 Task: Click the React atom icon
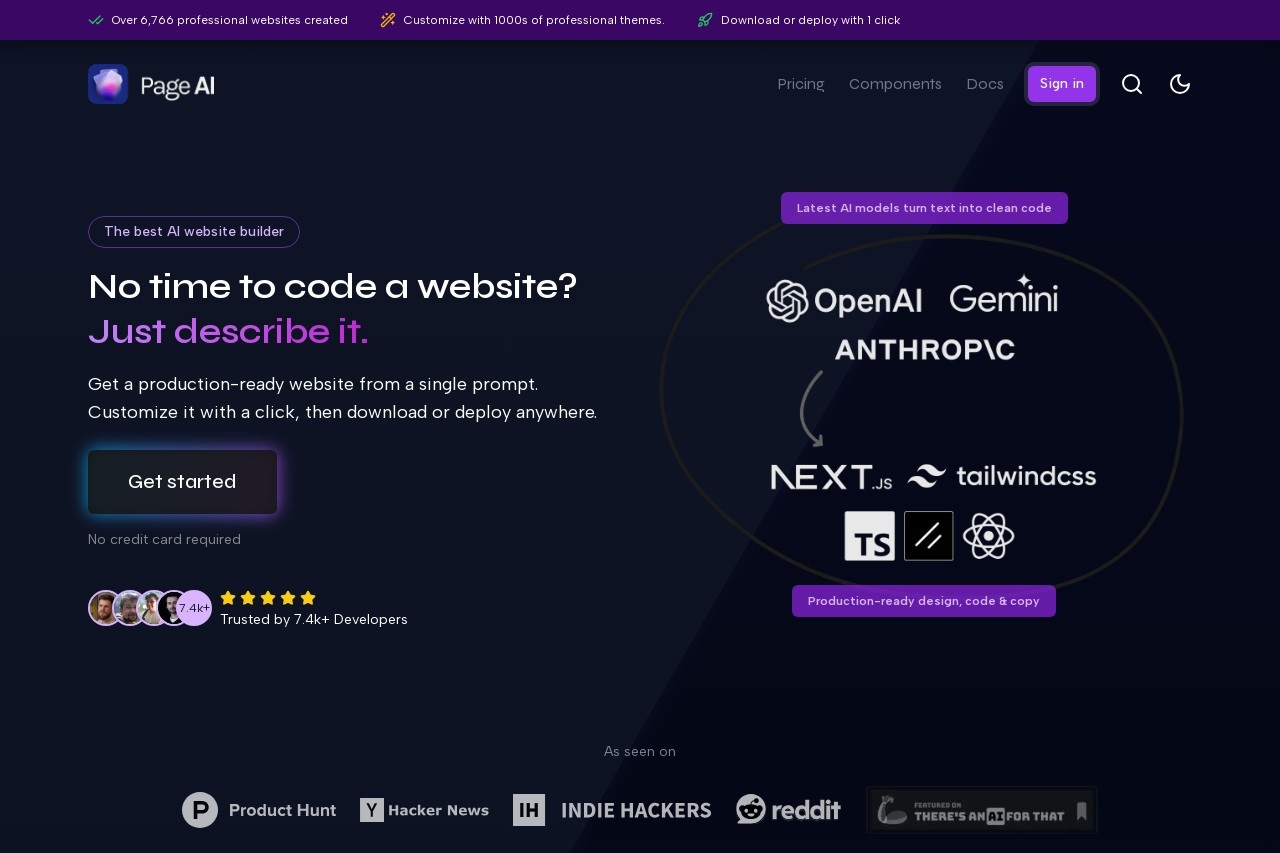[x=989, y=536]
